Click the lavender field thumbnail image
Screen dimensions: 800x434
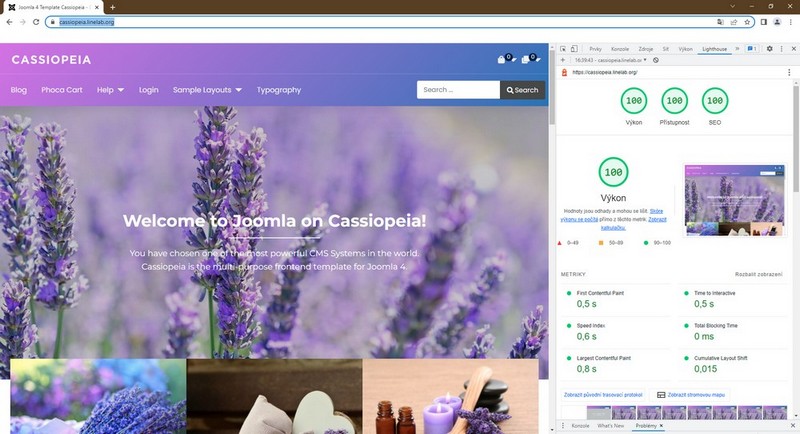click(98, 396)
